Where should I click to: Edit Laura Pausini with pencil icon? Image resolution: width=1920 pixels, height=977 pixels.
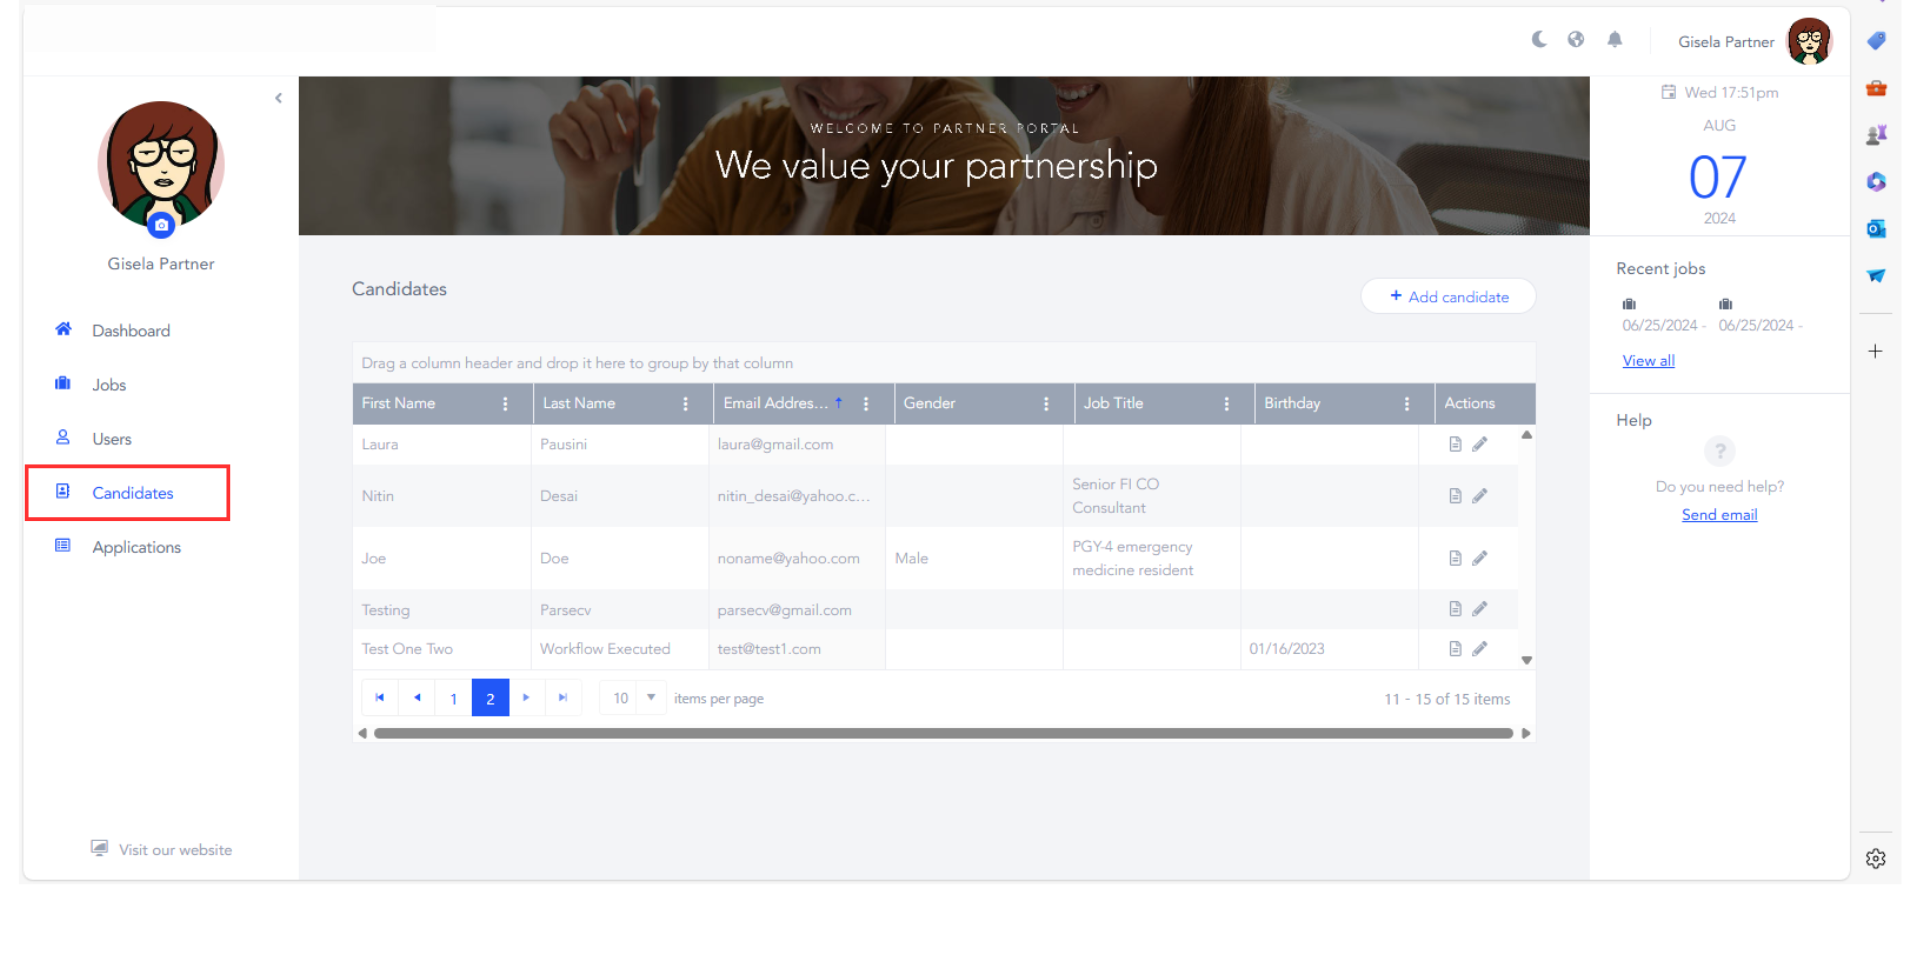pos(1480,444)
